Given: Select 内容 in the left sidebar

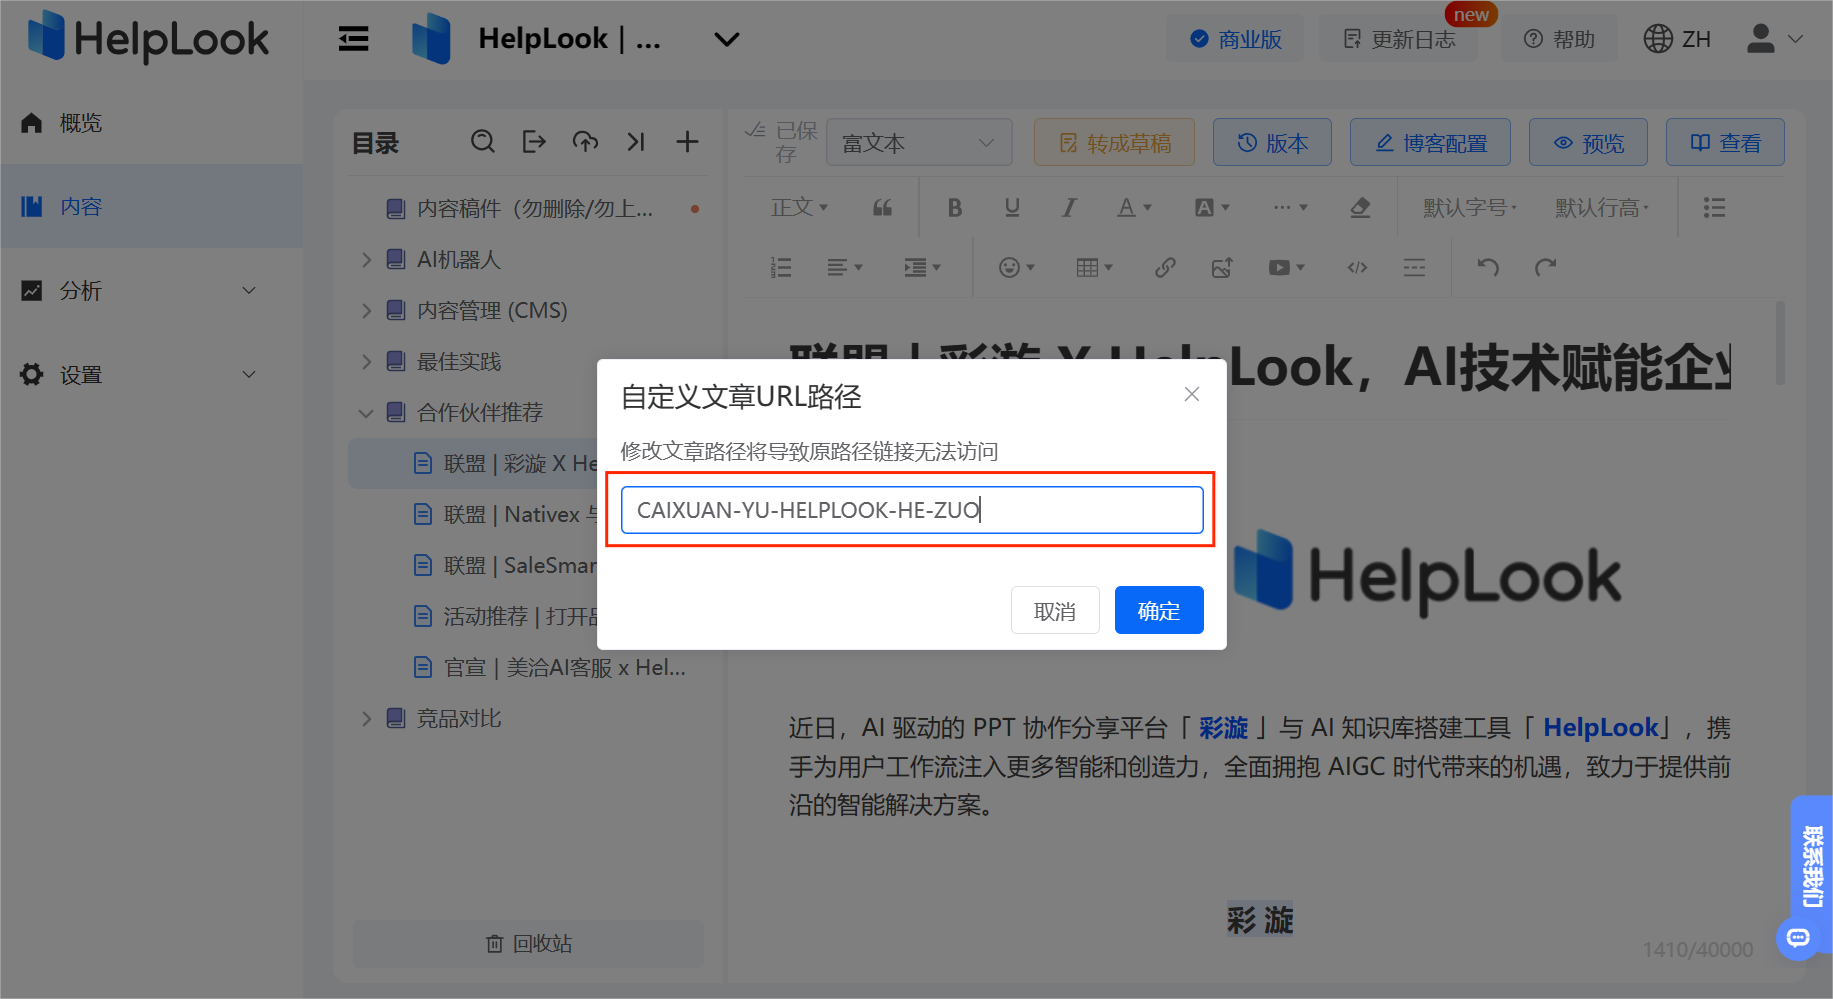Looking at the screenshot, I should point(151,206).
